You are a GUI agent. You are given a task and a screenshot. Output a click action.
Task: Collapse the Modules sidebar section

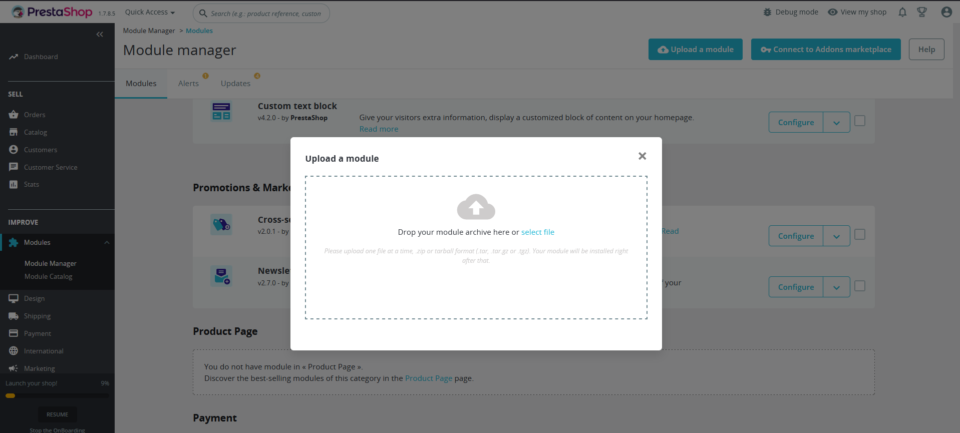[106, 243]
